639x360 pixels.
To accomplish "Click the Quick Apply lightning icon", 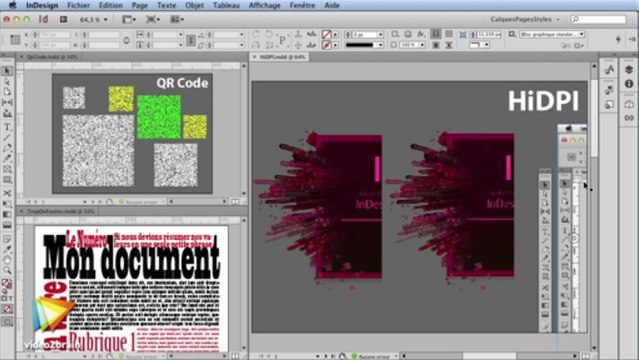I will click(618, 39).
